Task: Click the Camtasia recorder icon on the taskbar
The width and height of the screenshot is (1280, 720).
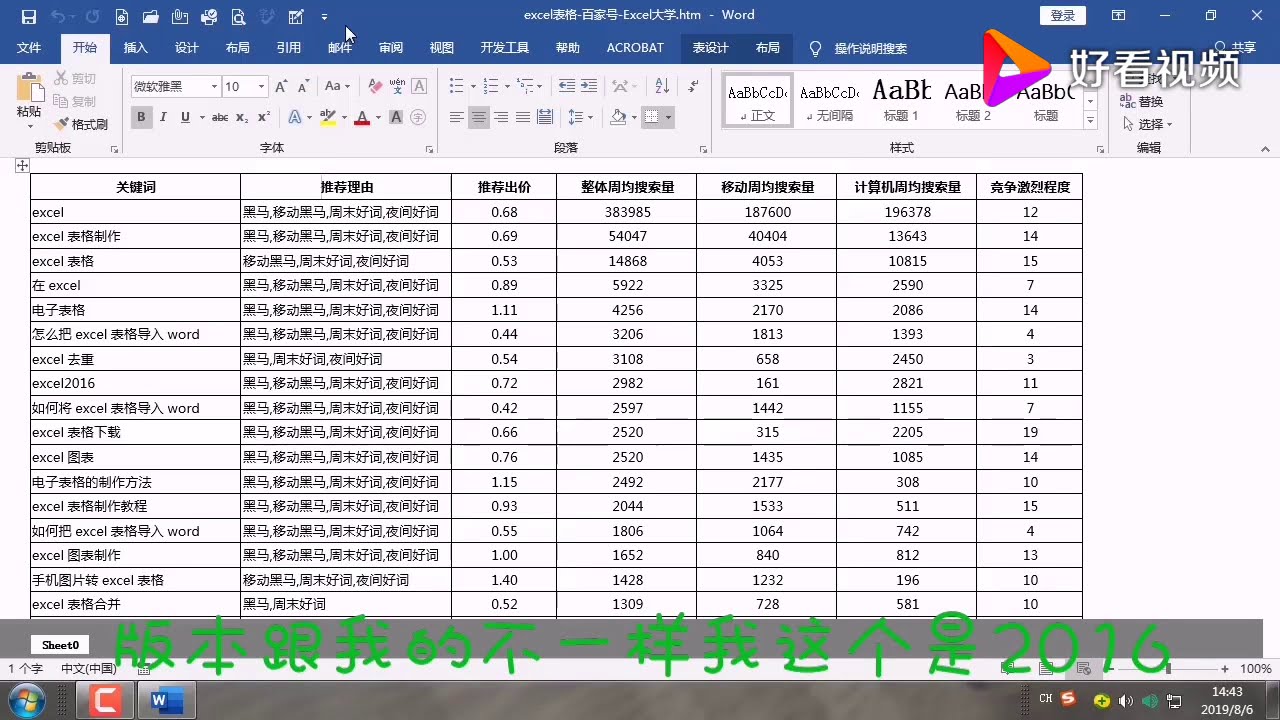Action: (105, 701)
